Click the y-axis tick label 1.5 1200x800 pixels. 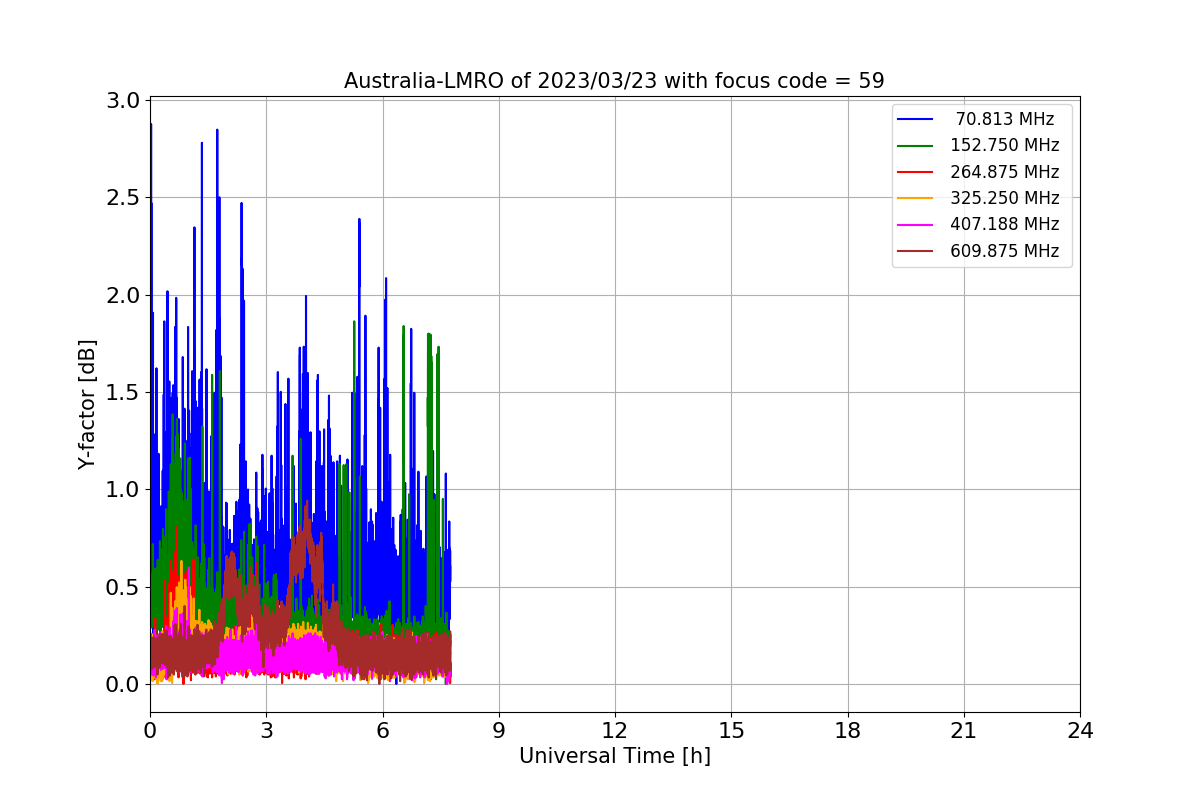click(123, 393)
